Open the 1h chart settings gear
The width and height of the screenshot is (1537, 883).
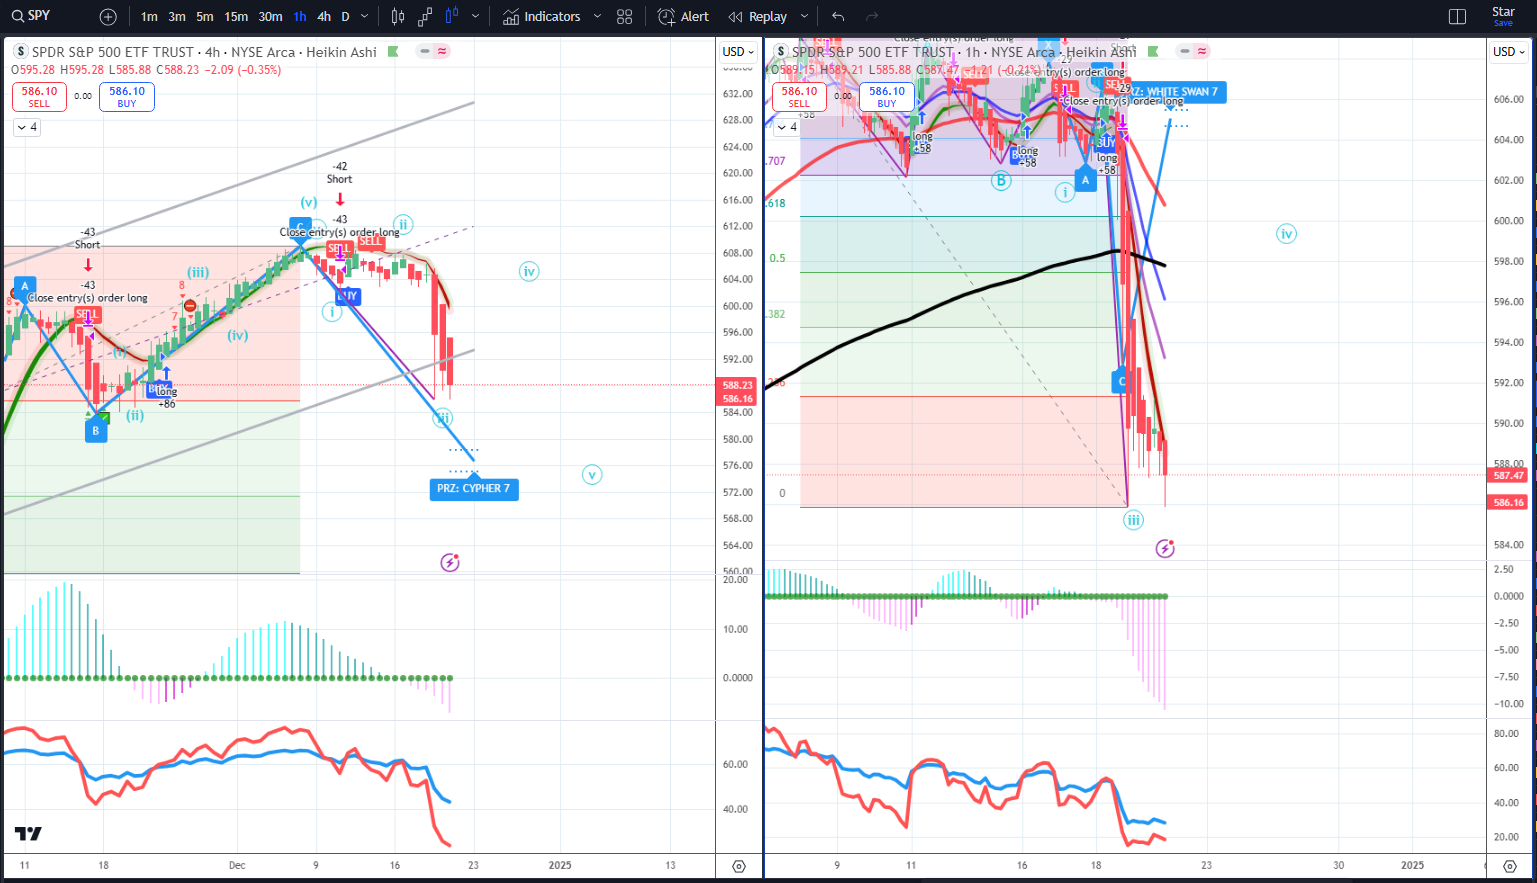(1510, 866)
